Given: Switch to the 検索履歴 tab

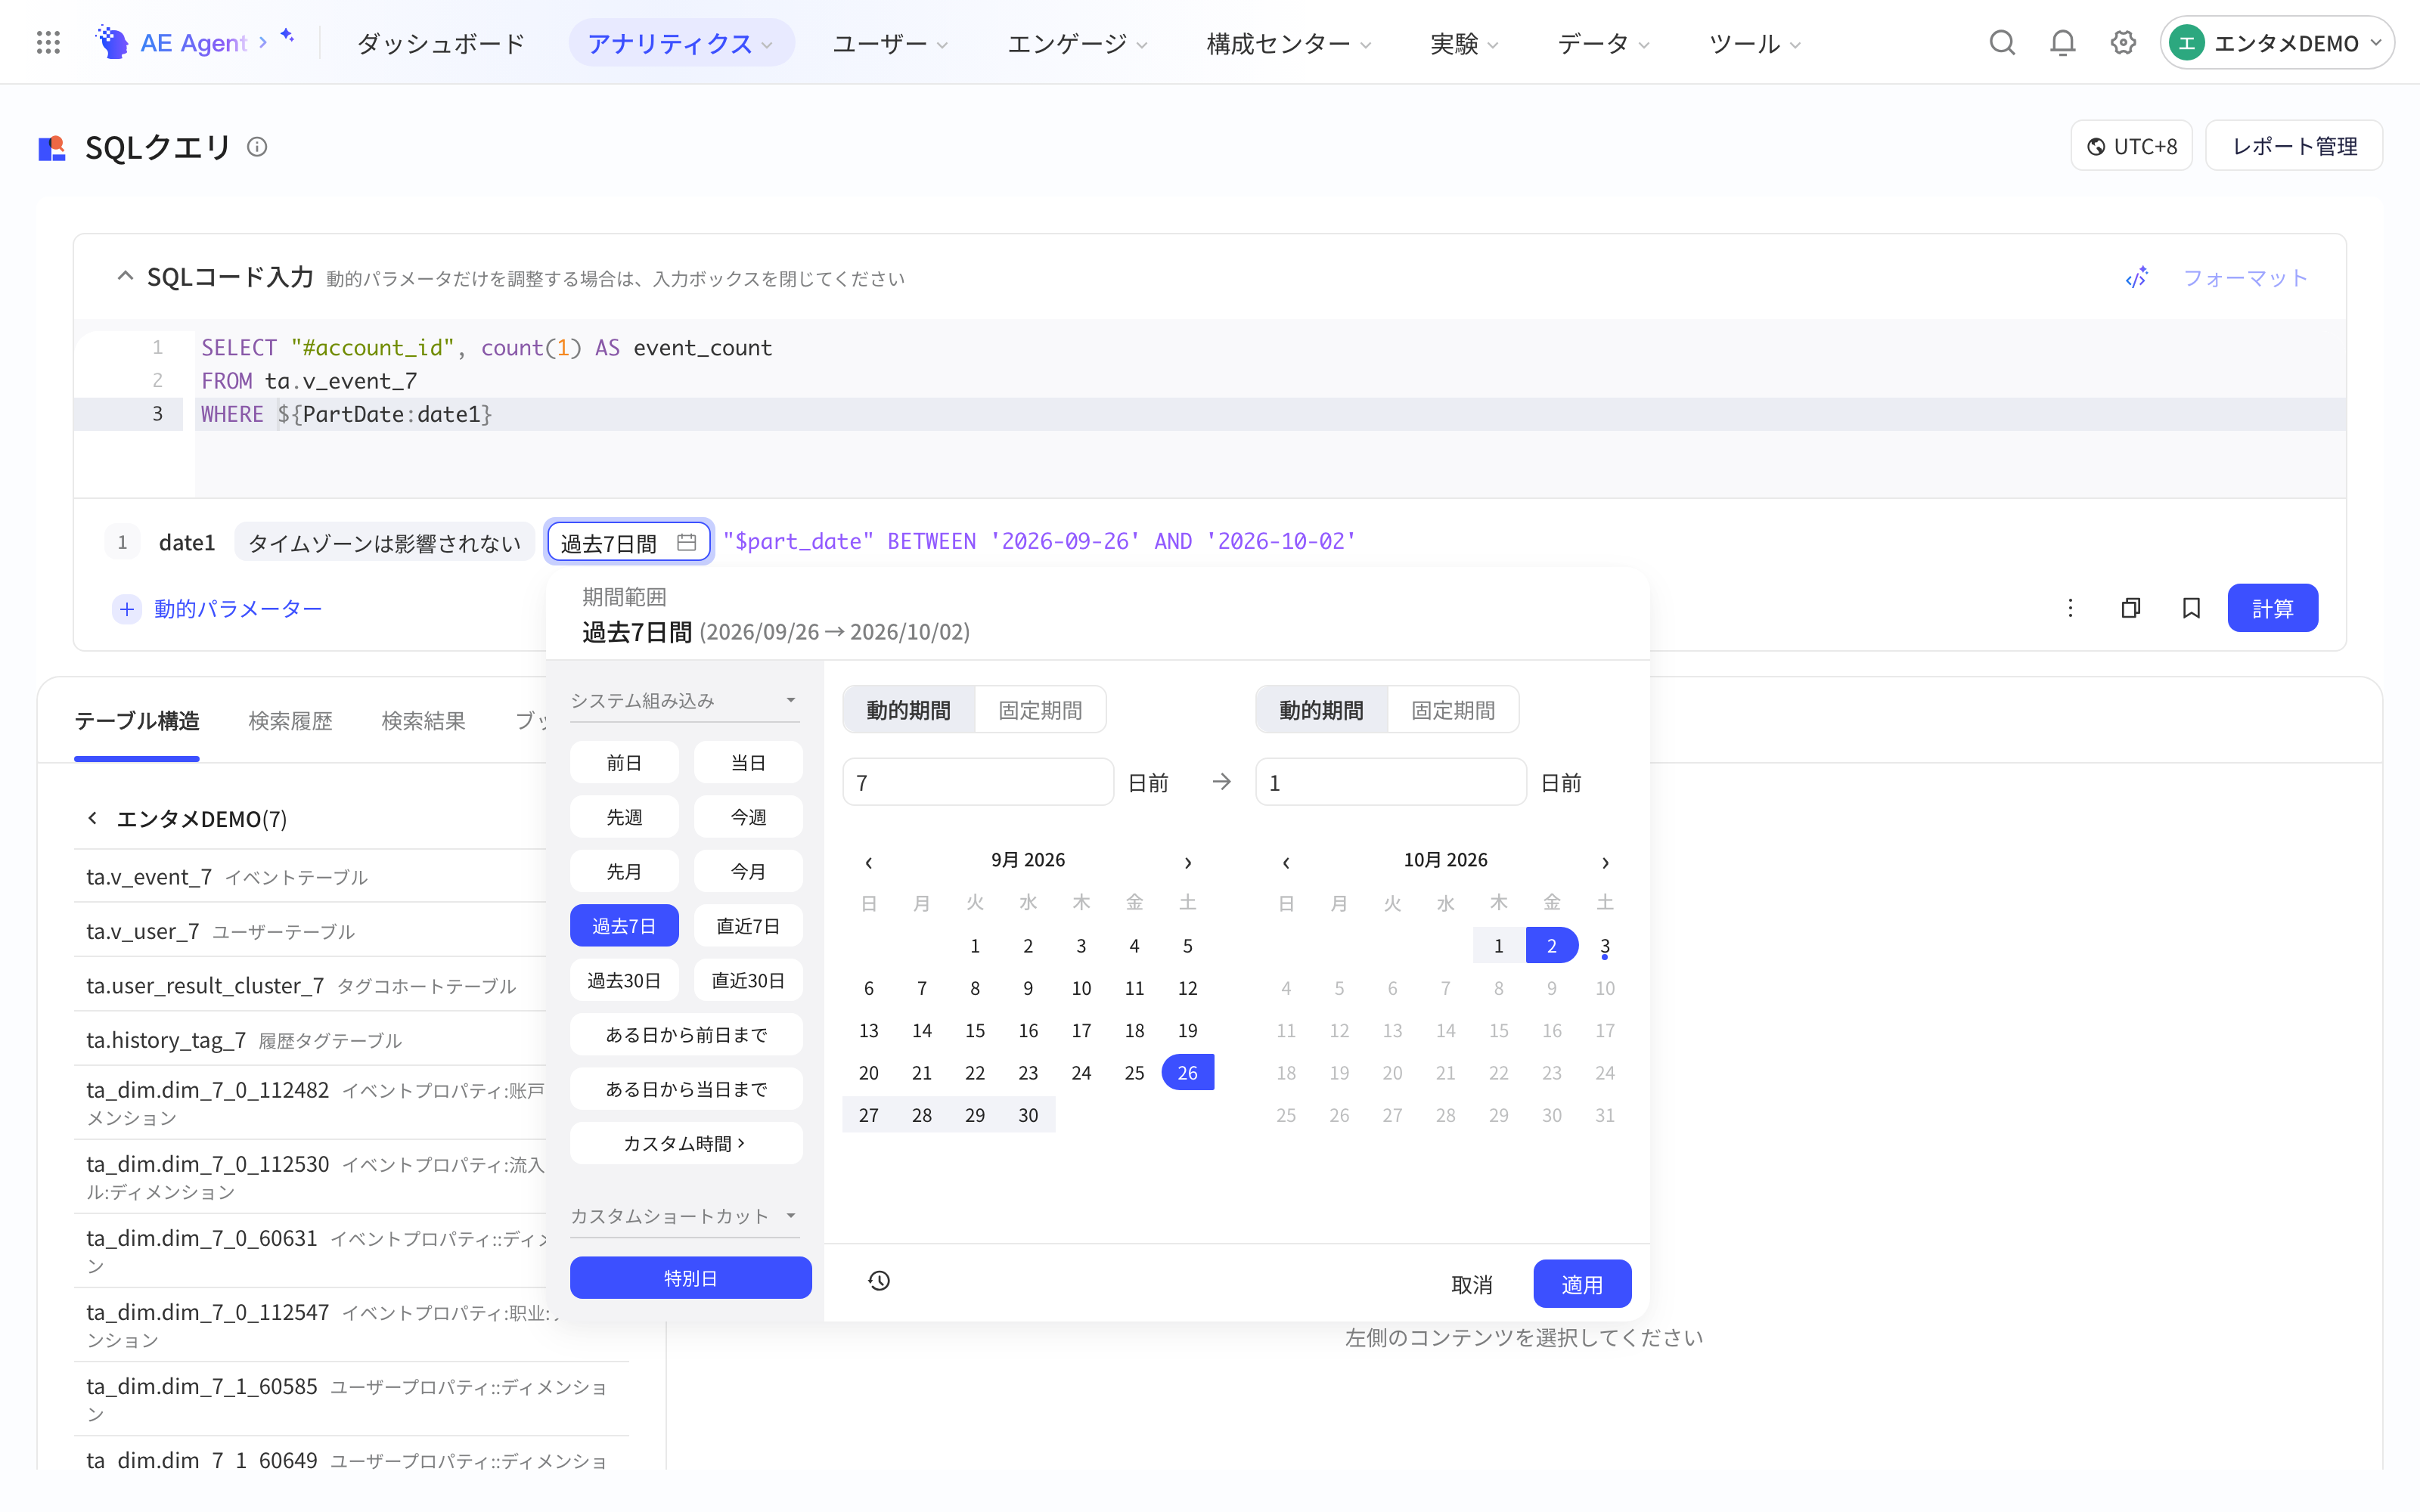Looking at the screenshot, I should pyautogui.click(x=290, y=721).
